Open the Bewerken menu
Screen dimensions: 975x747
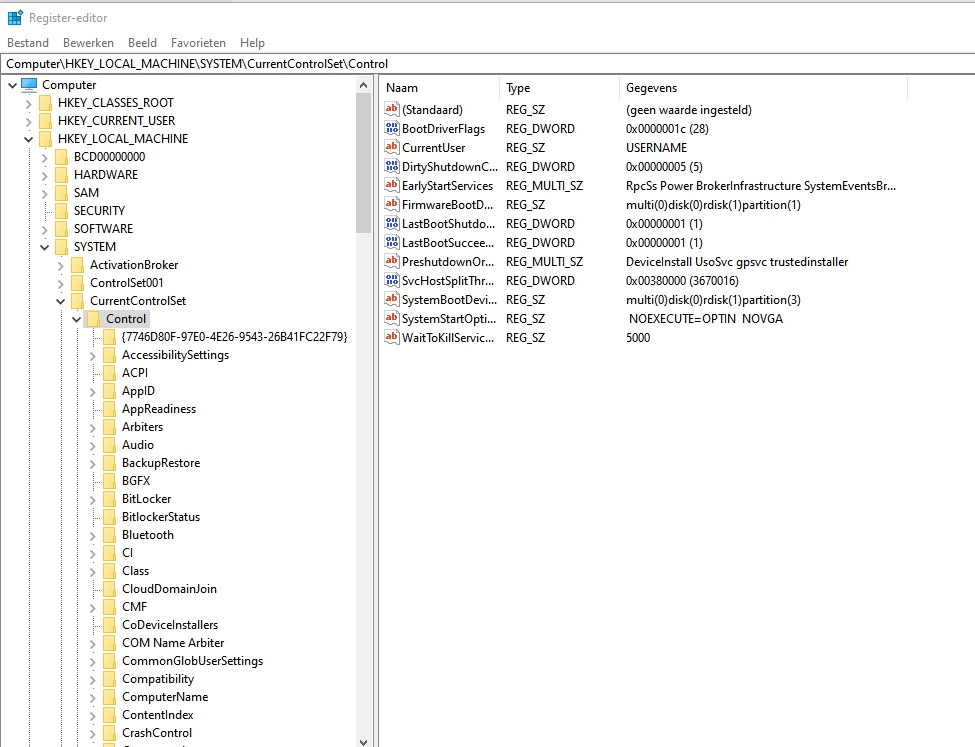pos(88,43)
